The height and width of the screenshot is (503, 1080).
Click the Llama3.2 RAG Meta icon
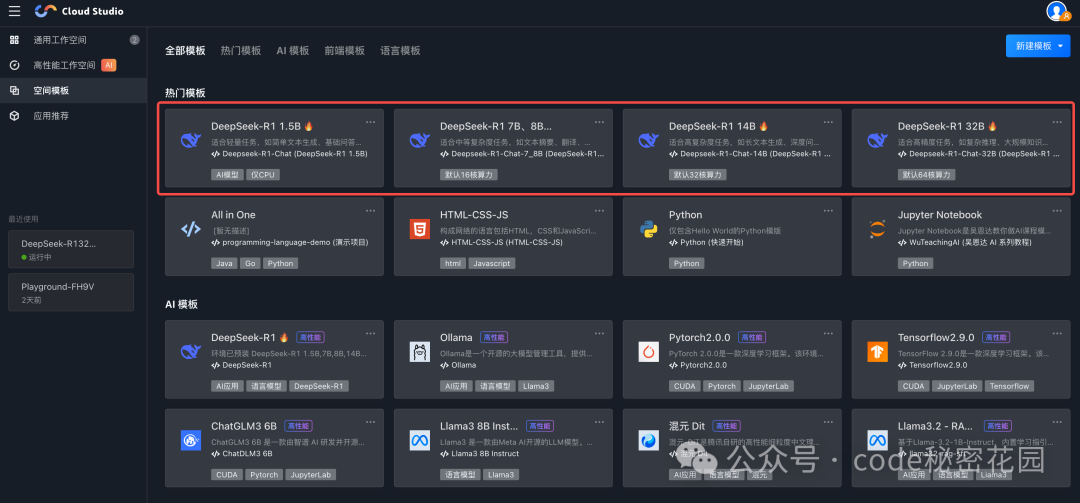pyautogui.click(x=877, y=440)
